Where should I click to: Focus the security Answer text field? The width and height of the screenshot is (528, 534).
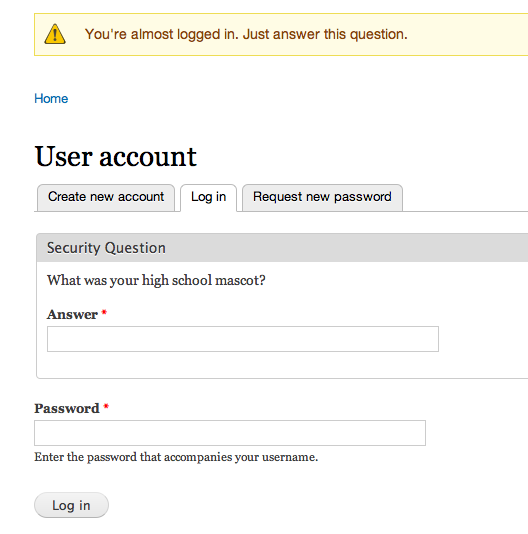click(243, 339)
